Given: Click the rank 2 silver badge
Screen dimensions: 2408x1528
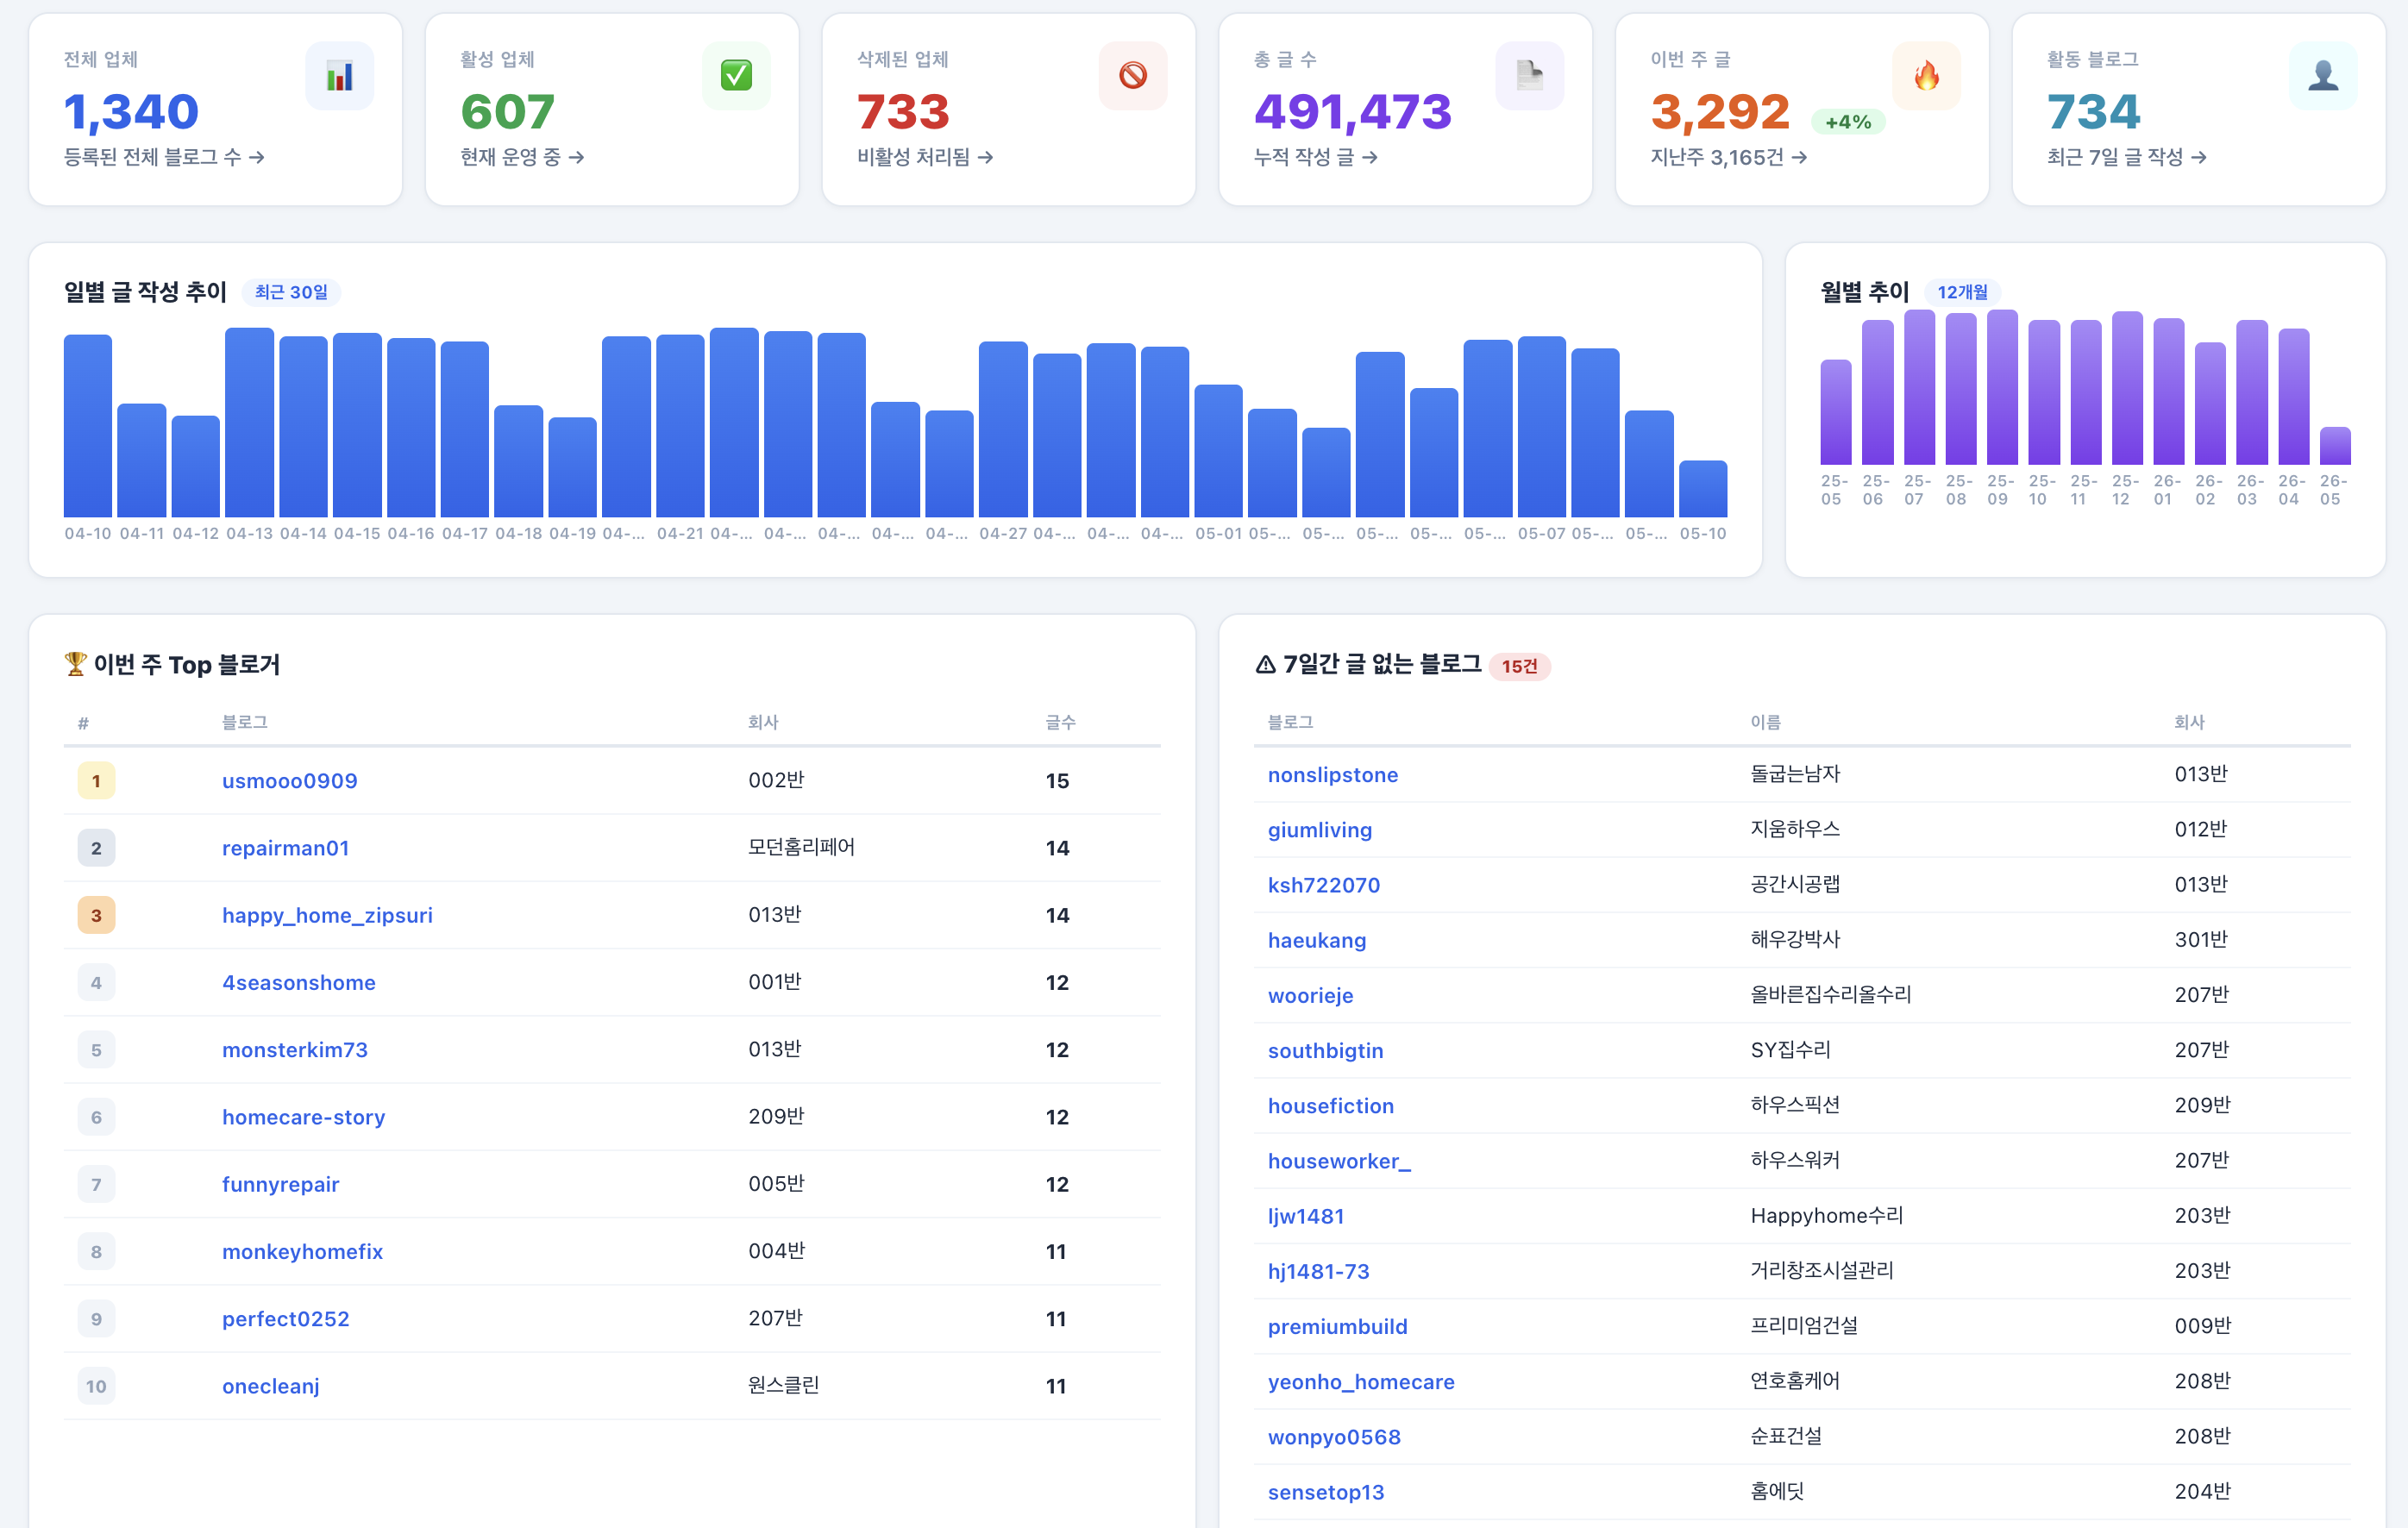Looking at the screenshot, I should point(96,848).
